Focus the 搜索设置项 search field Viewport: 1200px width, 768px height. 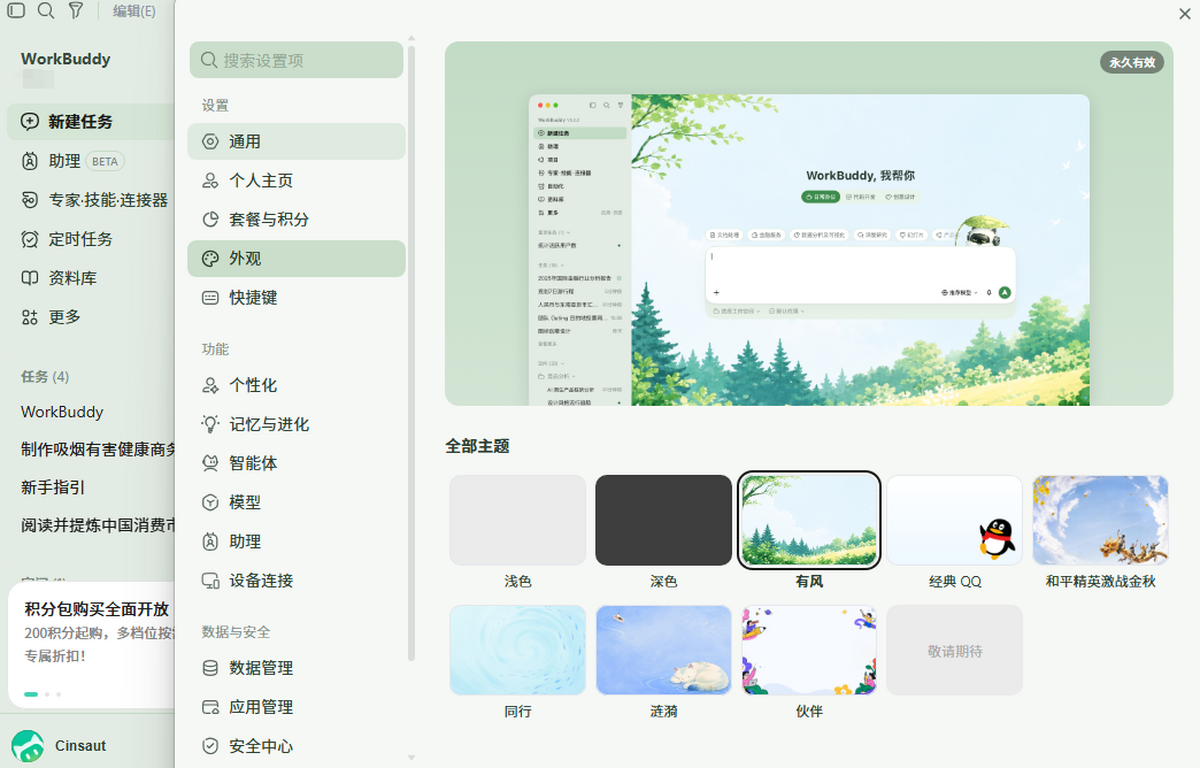pyautogui.click(x=297, y=60)
